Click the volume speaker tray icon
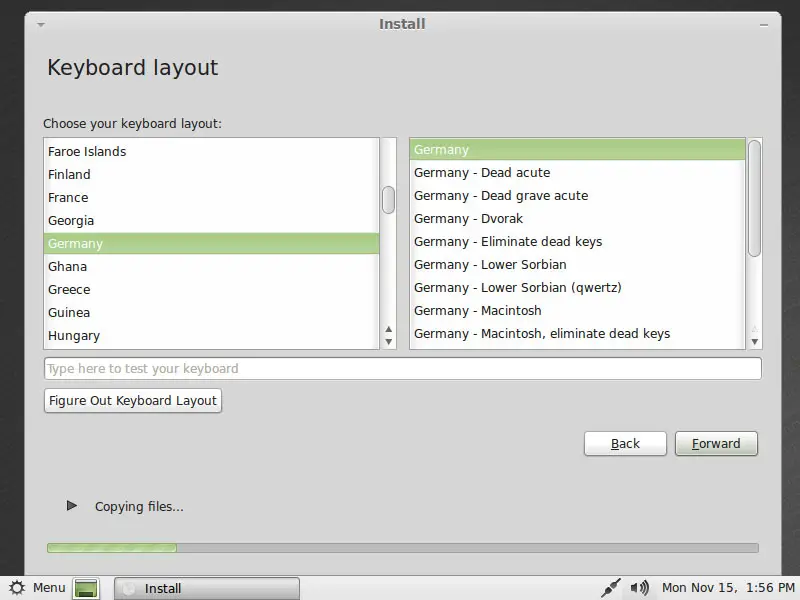Viewport: 800px width, 600px height. tap(639, 588)
